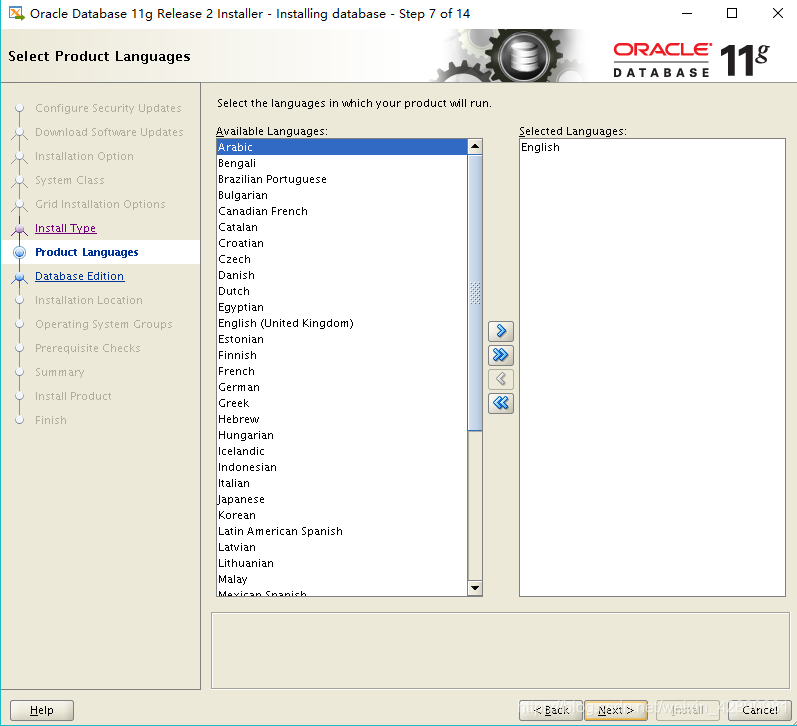Image resolution: width=797 pixels, height=726 pixels.
Task: Select Greek in Available Languages
Action: 342,403
